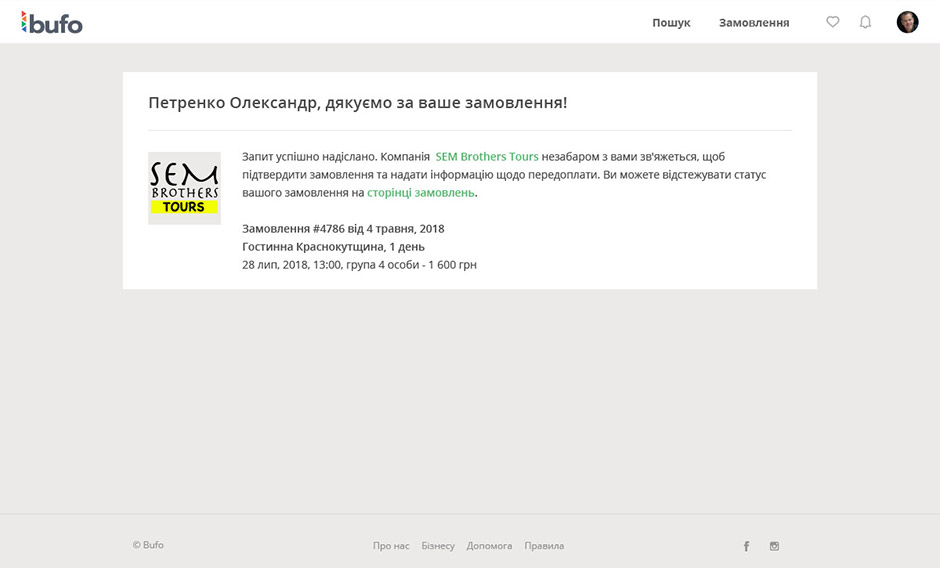Open Бізнесу footer link

click(x=438, y=546)
